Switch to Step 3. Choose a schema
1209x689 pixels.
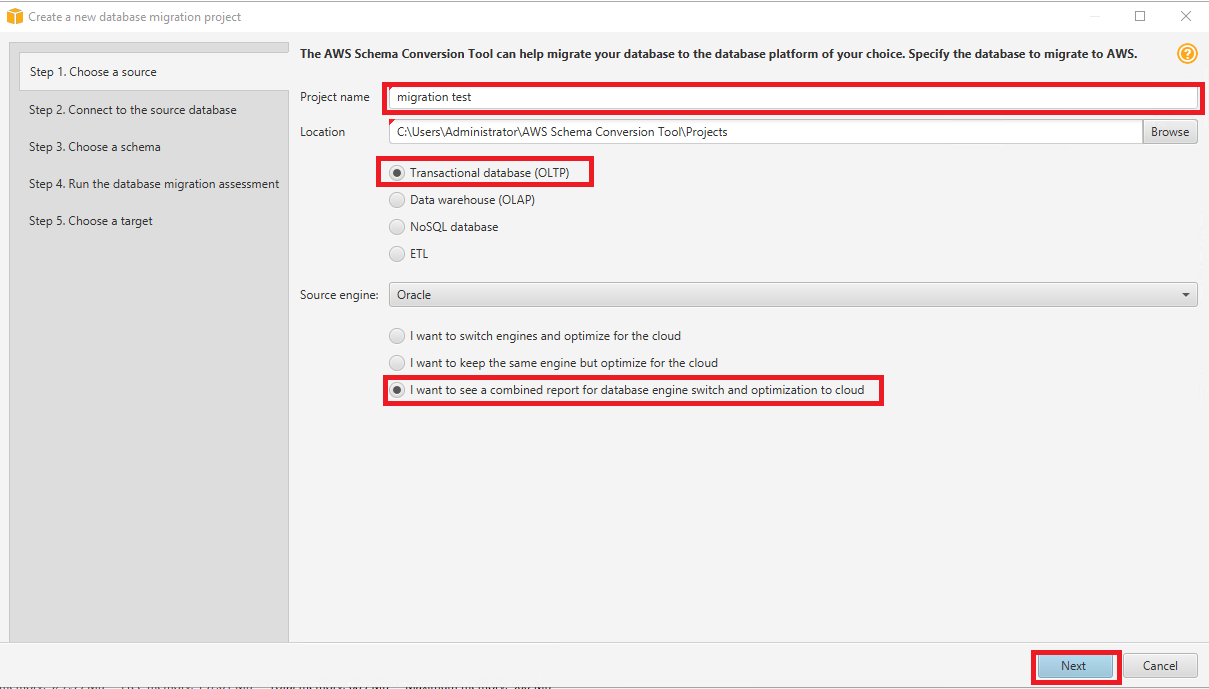point(95,147)
